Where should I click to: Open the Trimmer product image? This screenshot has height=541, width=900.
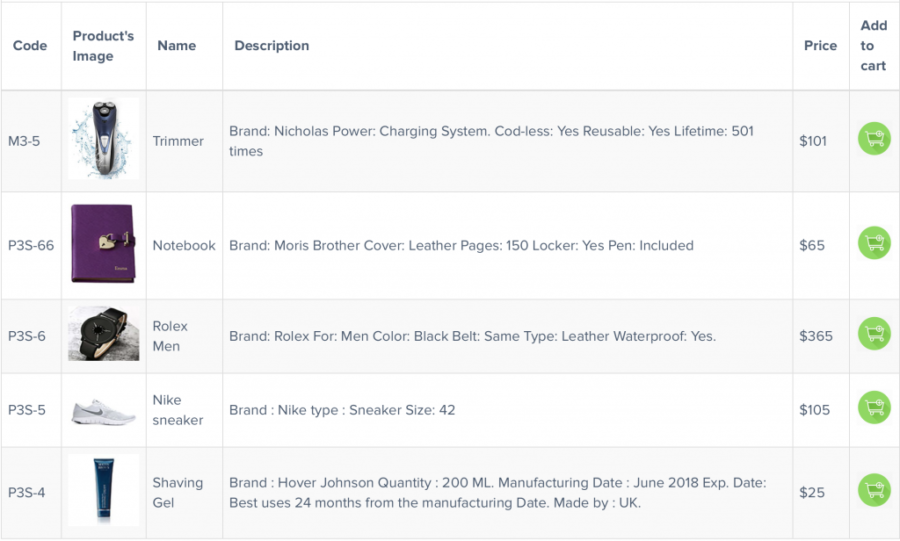[103, 140]
